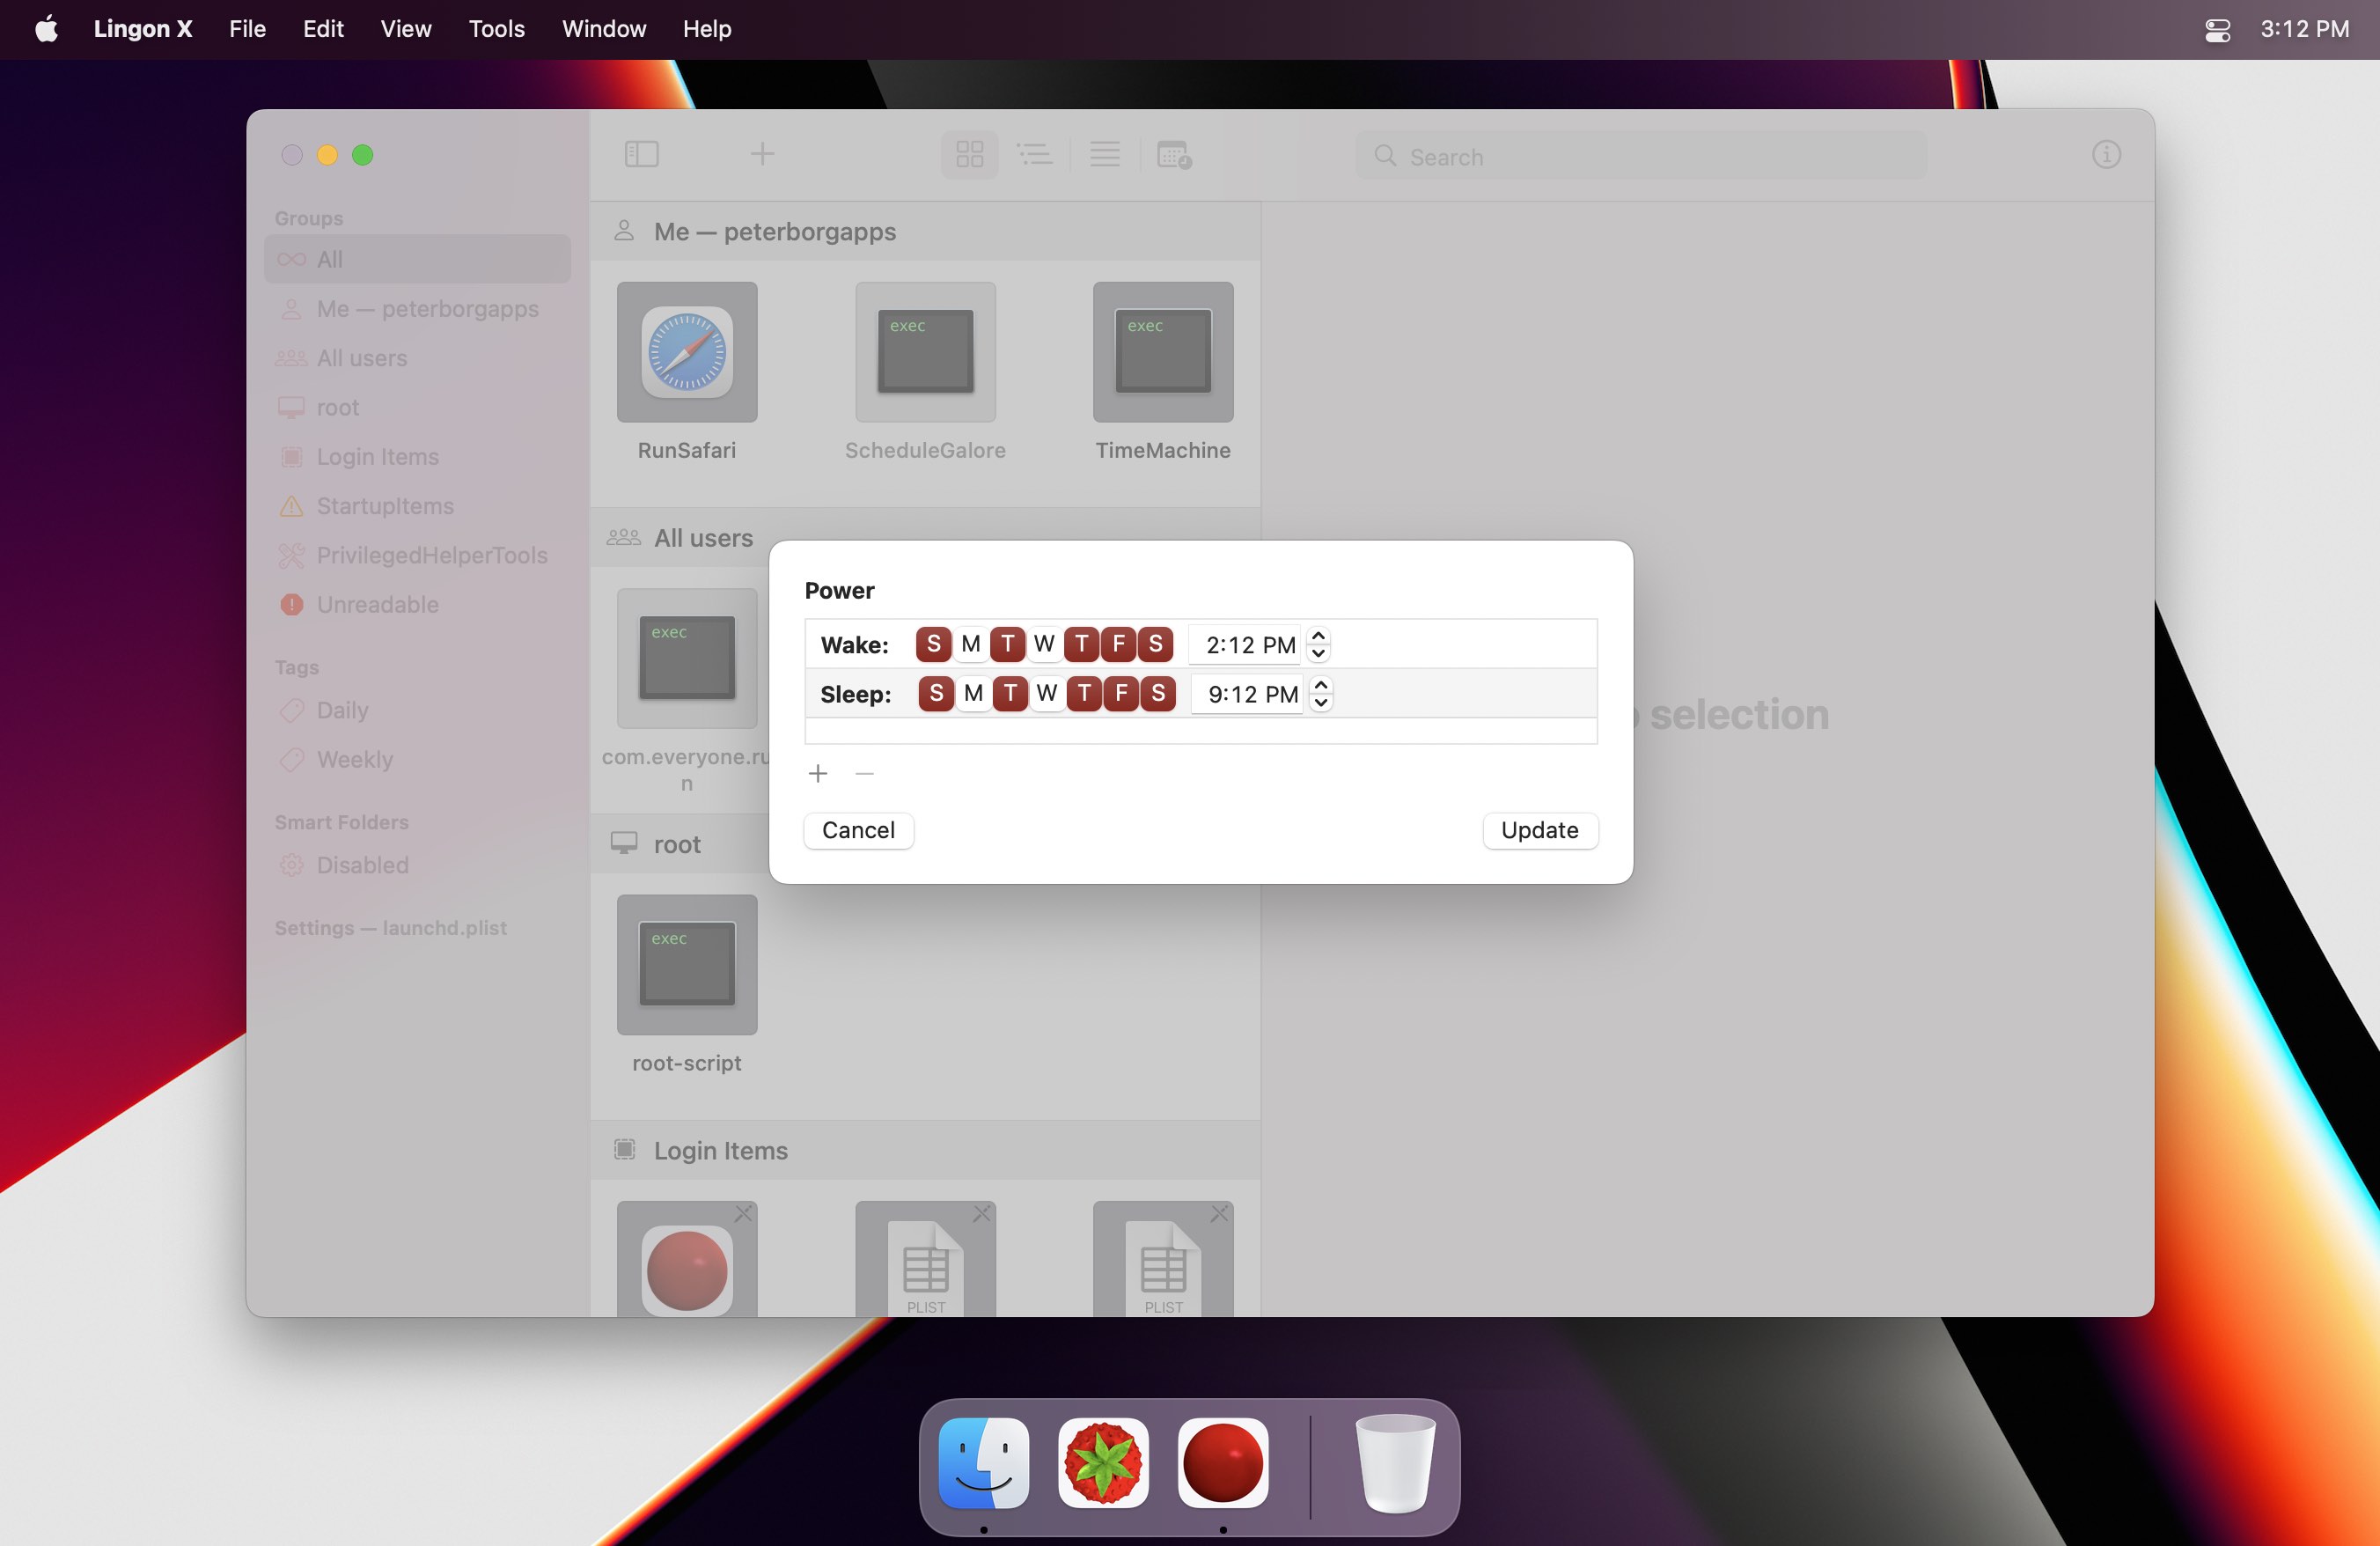Switch to outline list view
This screenshot has height=1546, width=2380.
coord(1034,154)
